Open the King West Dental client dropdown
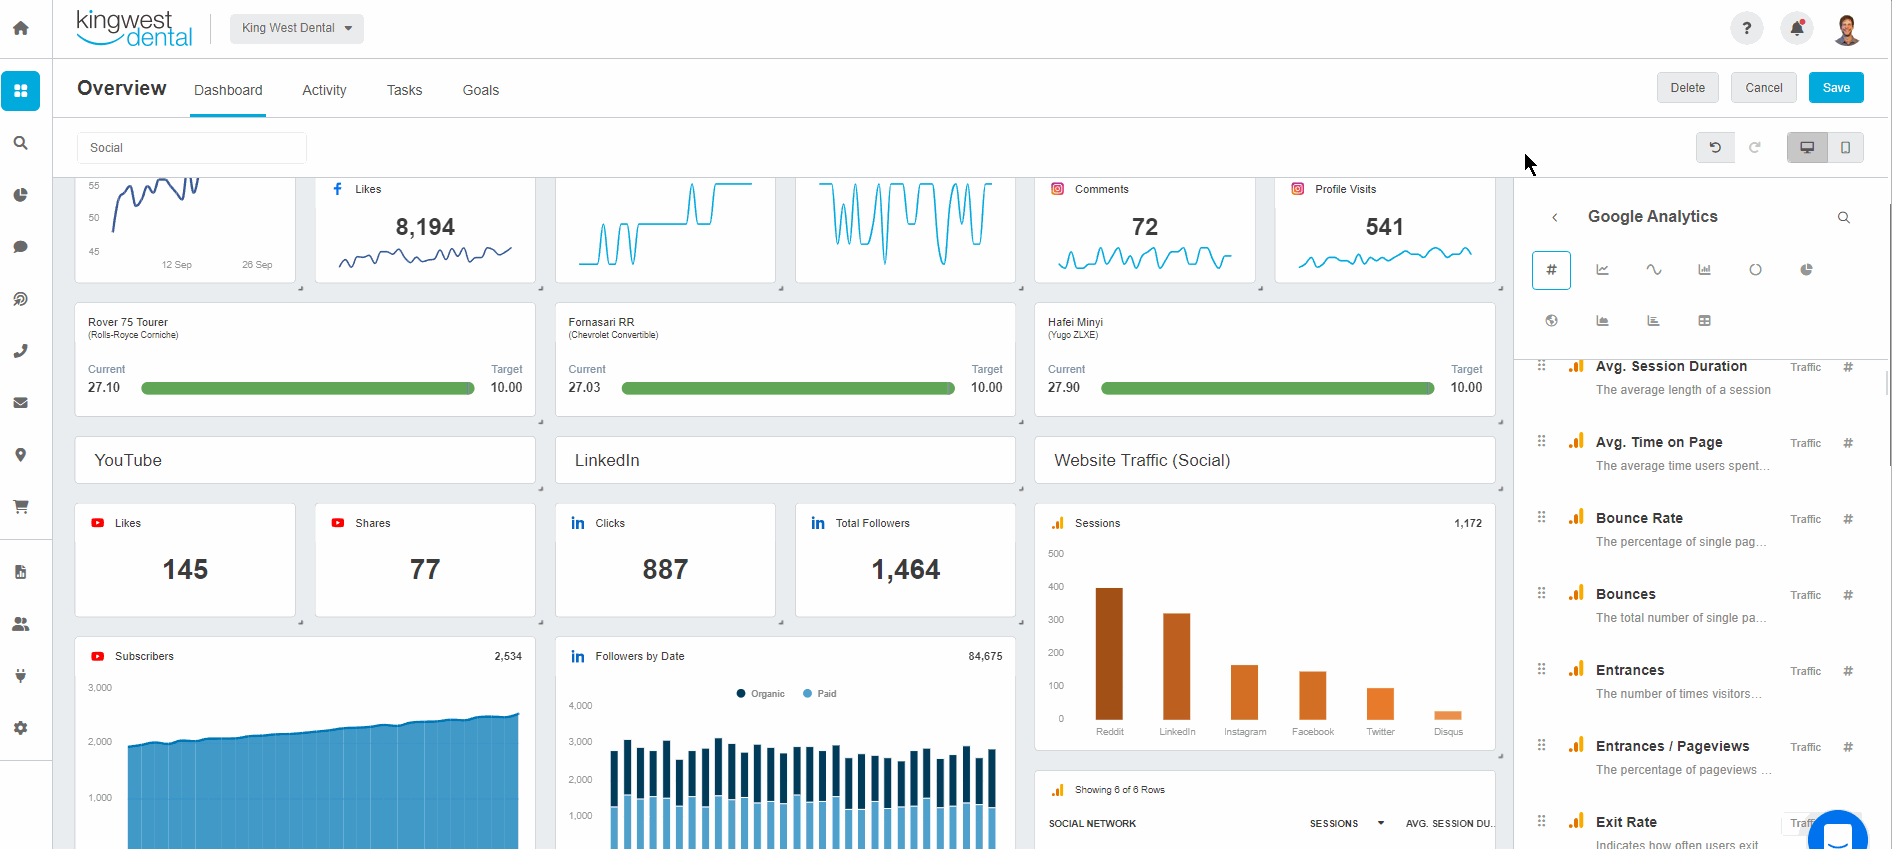This screenshot has height=849, width=1892. 297,28
